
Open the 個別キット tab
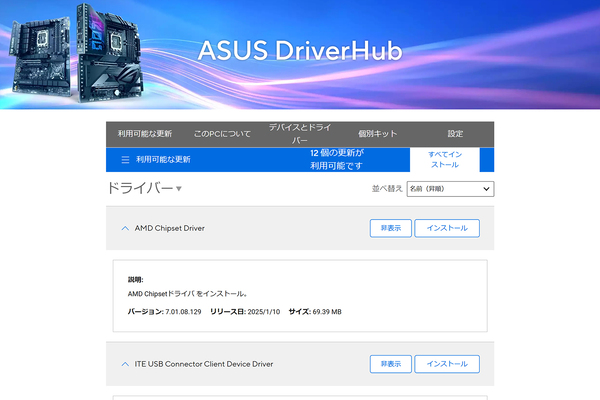[x=377, y=134]
